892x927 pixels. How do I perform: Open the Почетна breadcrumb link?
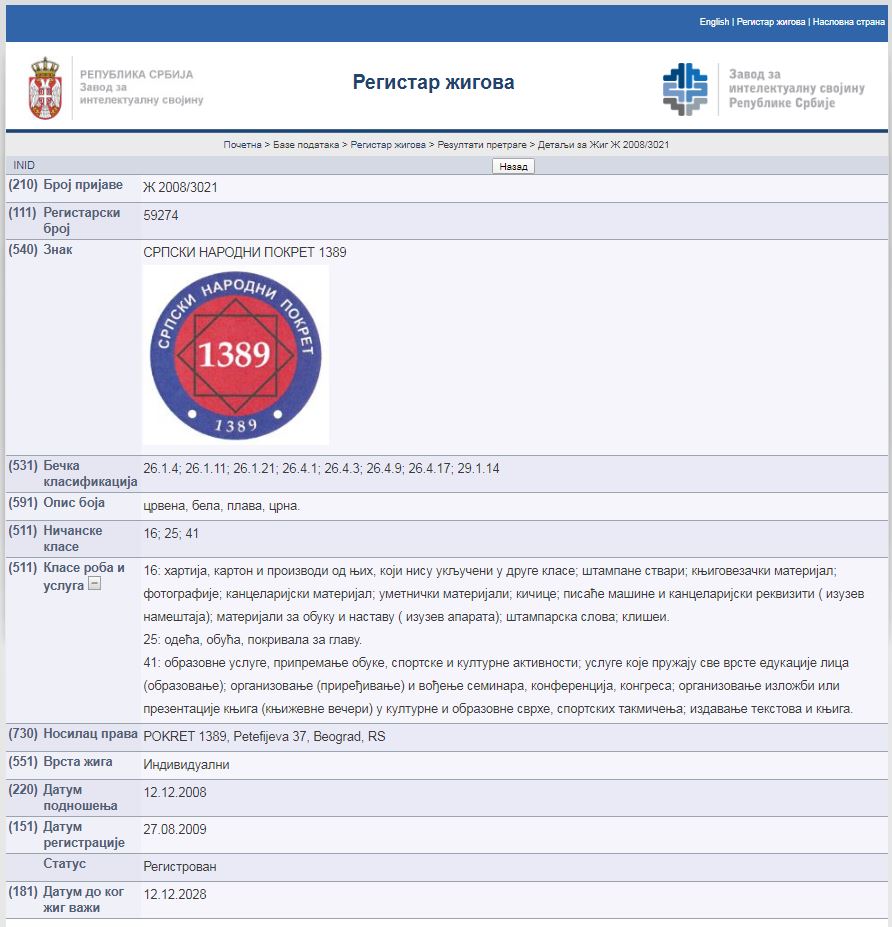[242, 145]
